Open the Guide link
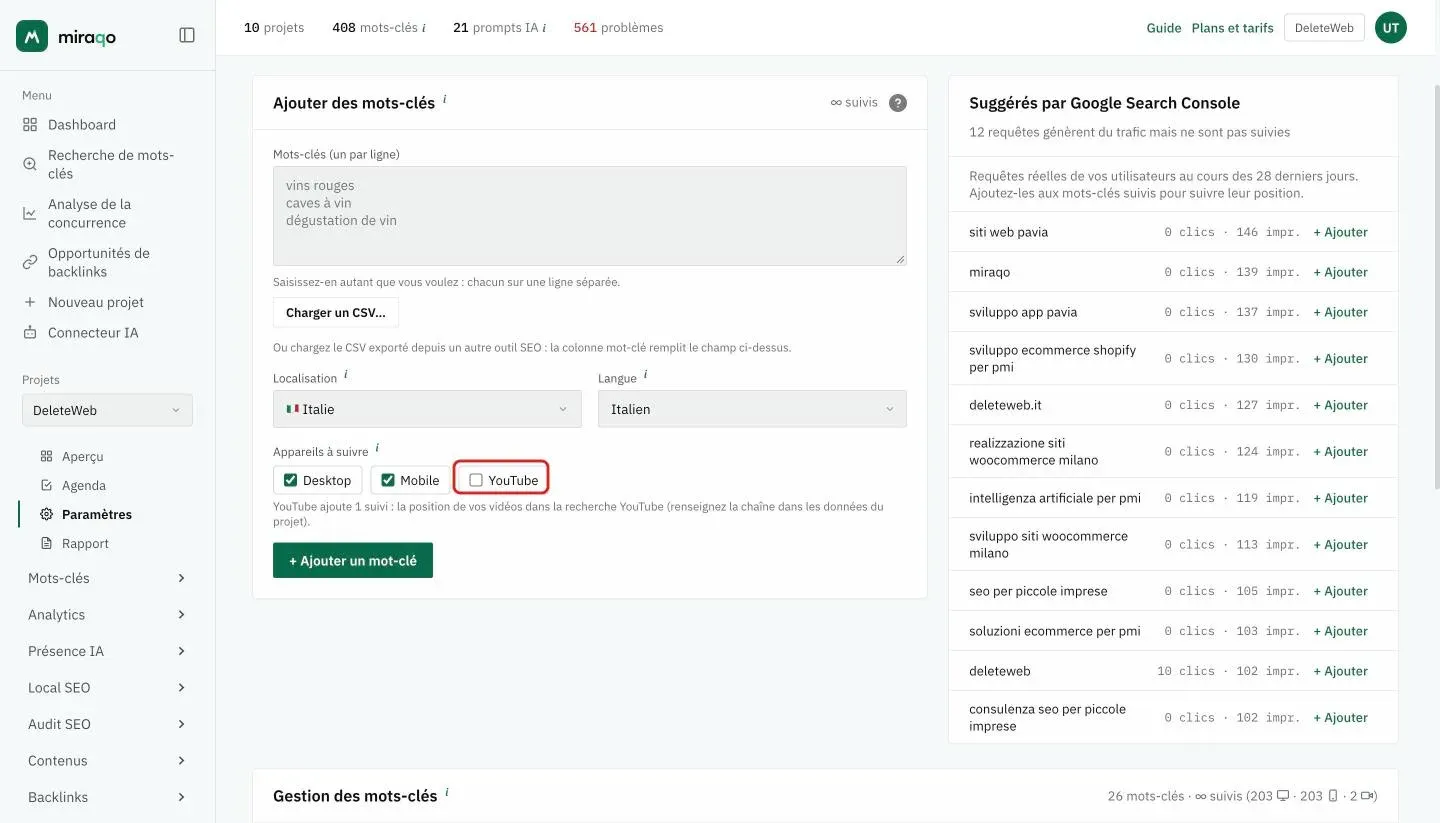The image size is (1440, 823). click(1164, 28)
